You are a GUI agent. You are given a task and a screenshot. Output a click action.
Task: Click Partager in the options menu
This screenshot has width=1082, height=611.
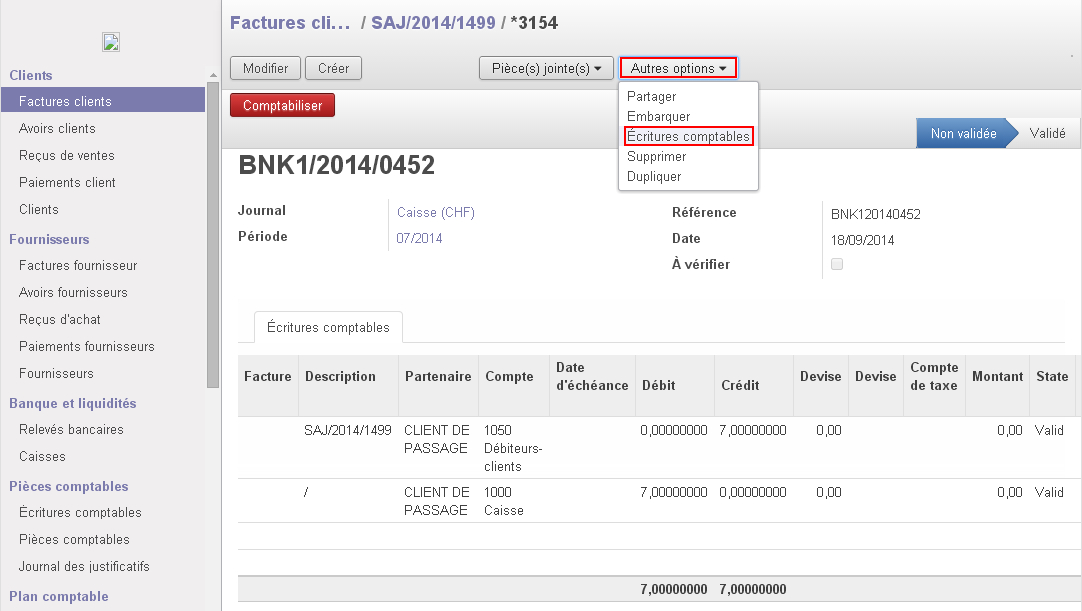[x=651, y=96]
